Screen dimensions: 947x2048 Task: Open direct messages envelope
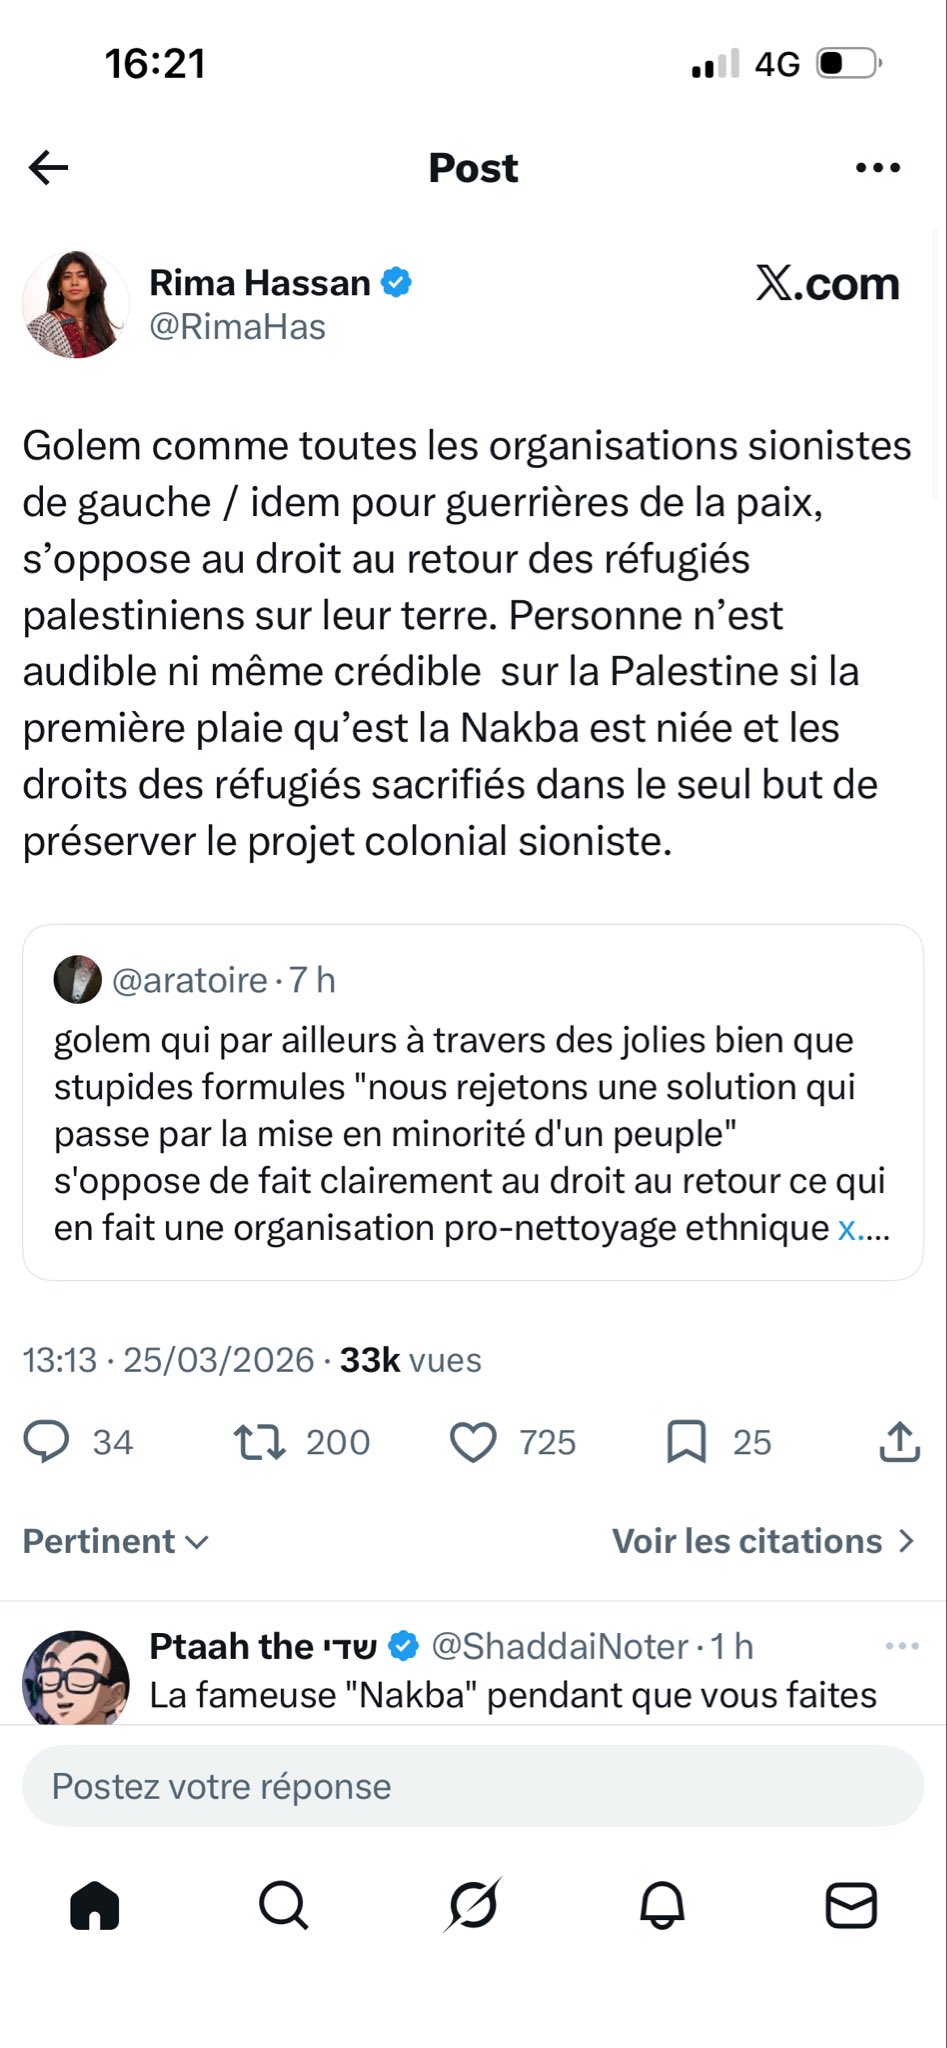pos(851,1906)
